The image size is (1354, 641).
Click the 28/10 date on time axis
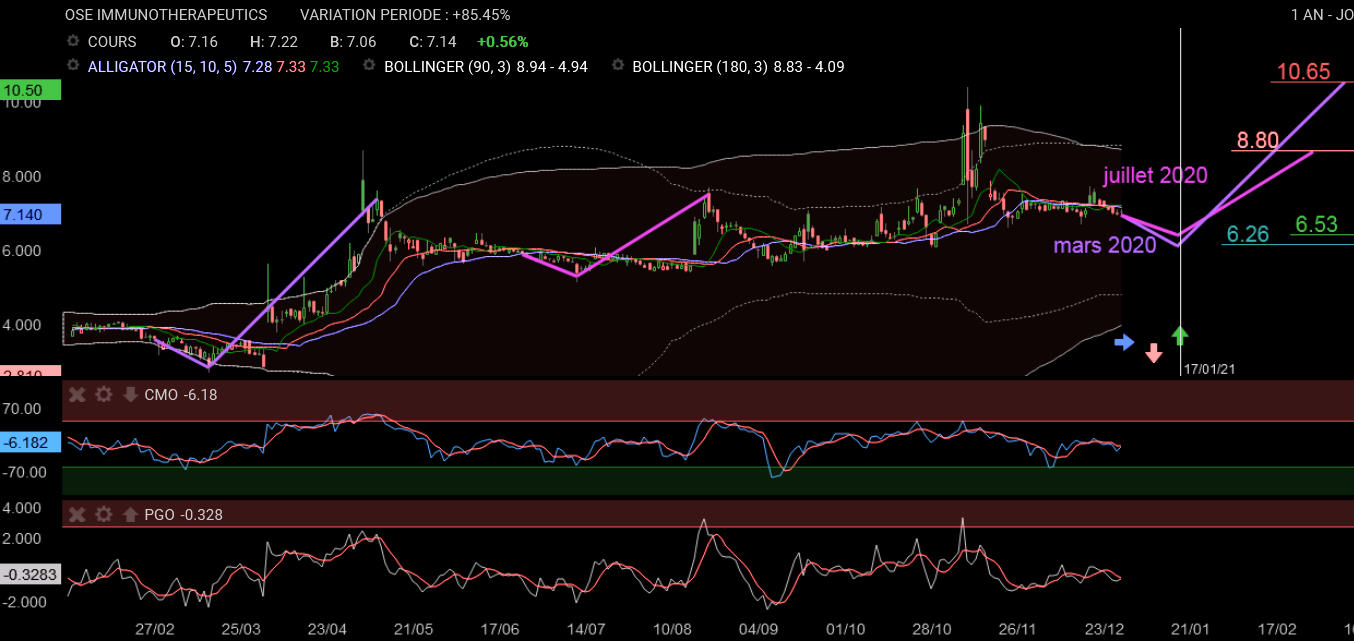pos(932,628)
